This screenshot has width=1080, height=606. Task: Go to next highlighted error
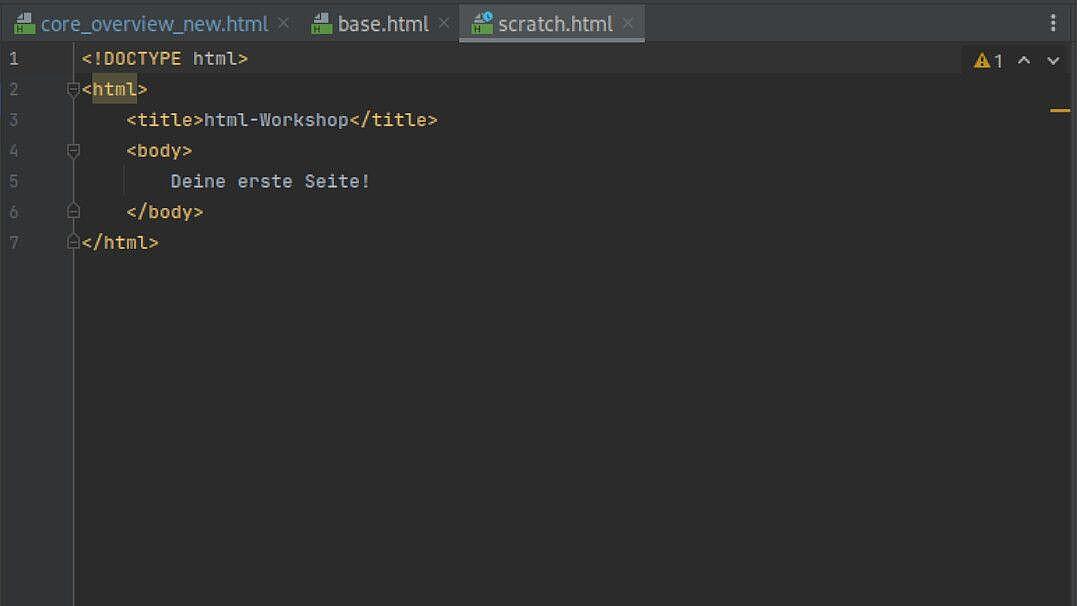1053,61
